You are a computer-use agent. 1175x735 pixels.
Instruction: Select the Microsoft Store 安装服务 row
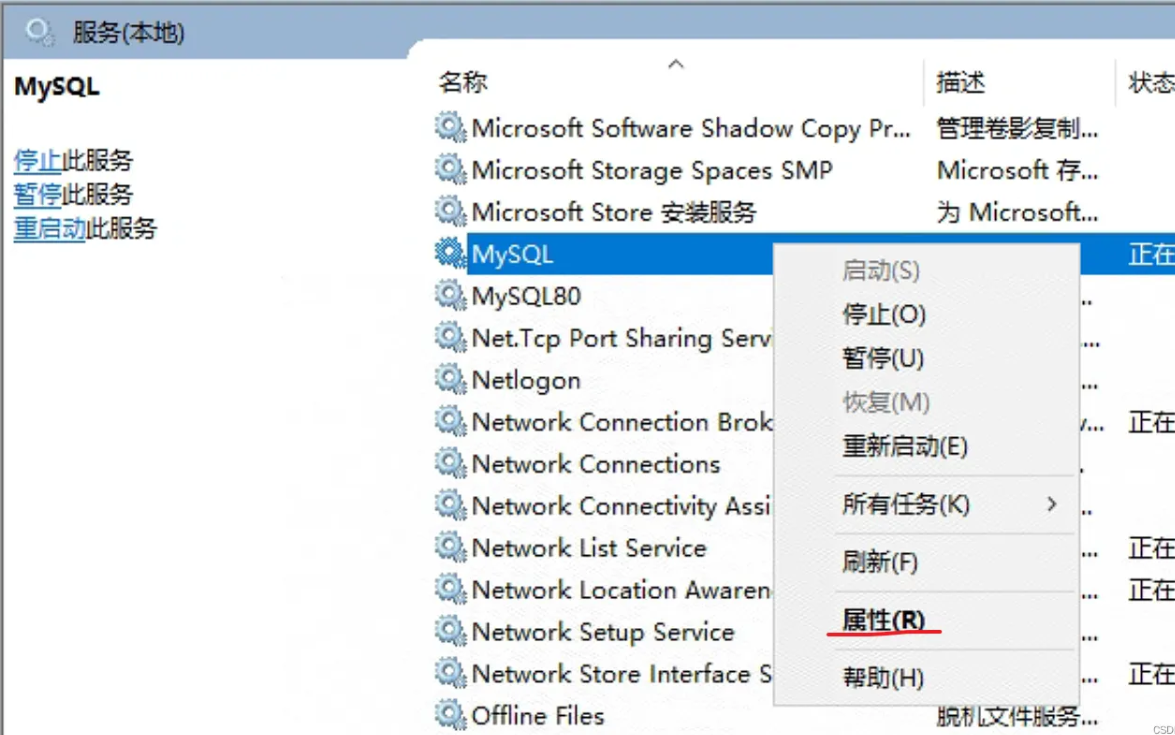(614, 212)
